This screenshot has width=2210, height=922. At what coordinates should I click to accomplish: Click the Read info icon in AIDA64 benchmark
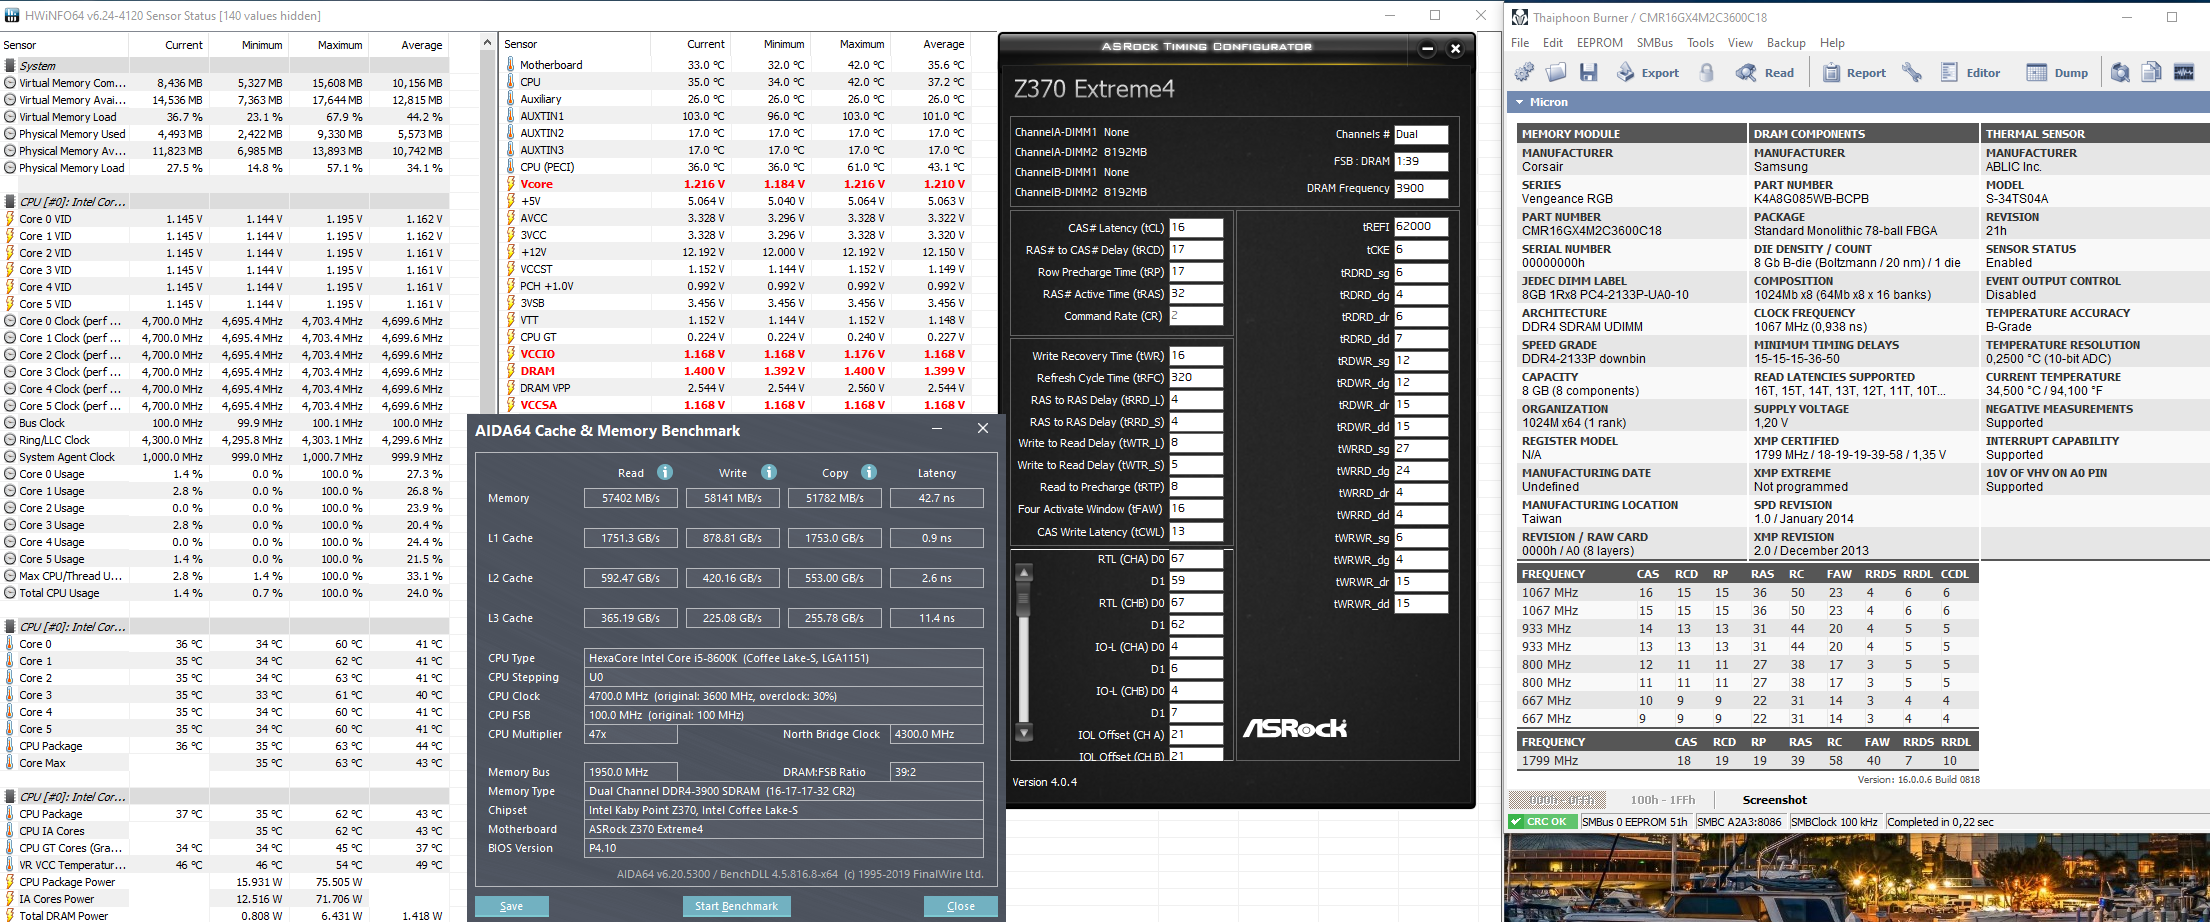click(665, 472)
